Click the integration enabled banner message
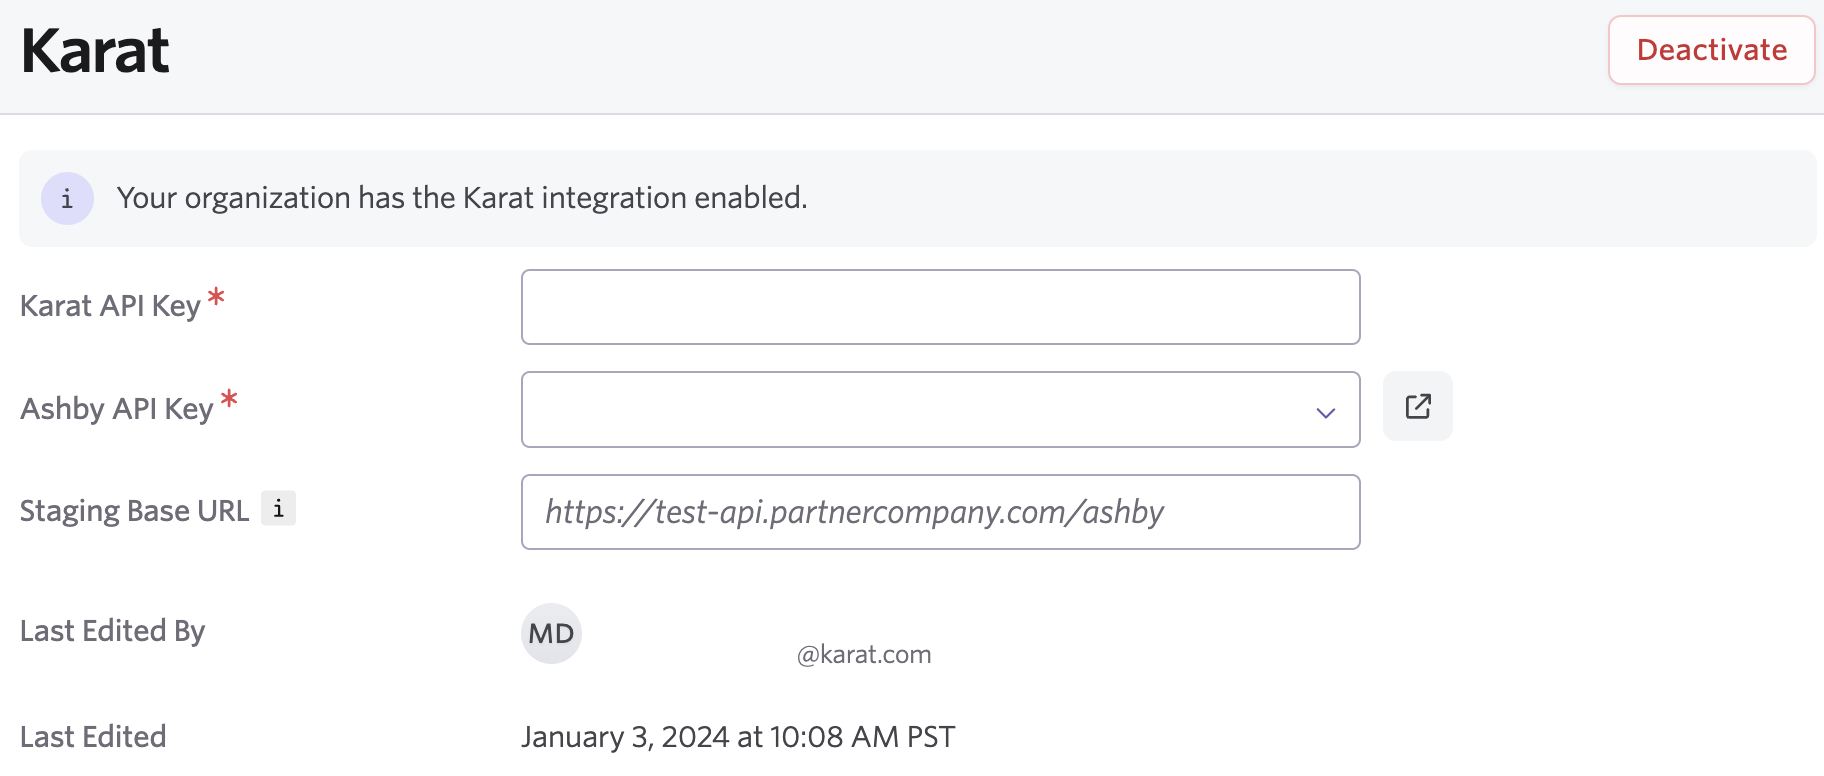 (x=461, y=198)
